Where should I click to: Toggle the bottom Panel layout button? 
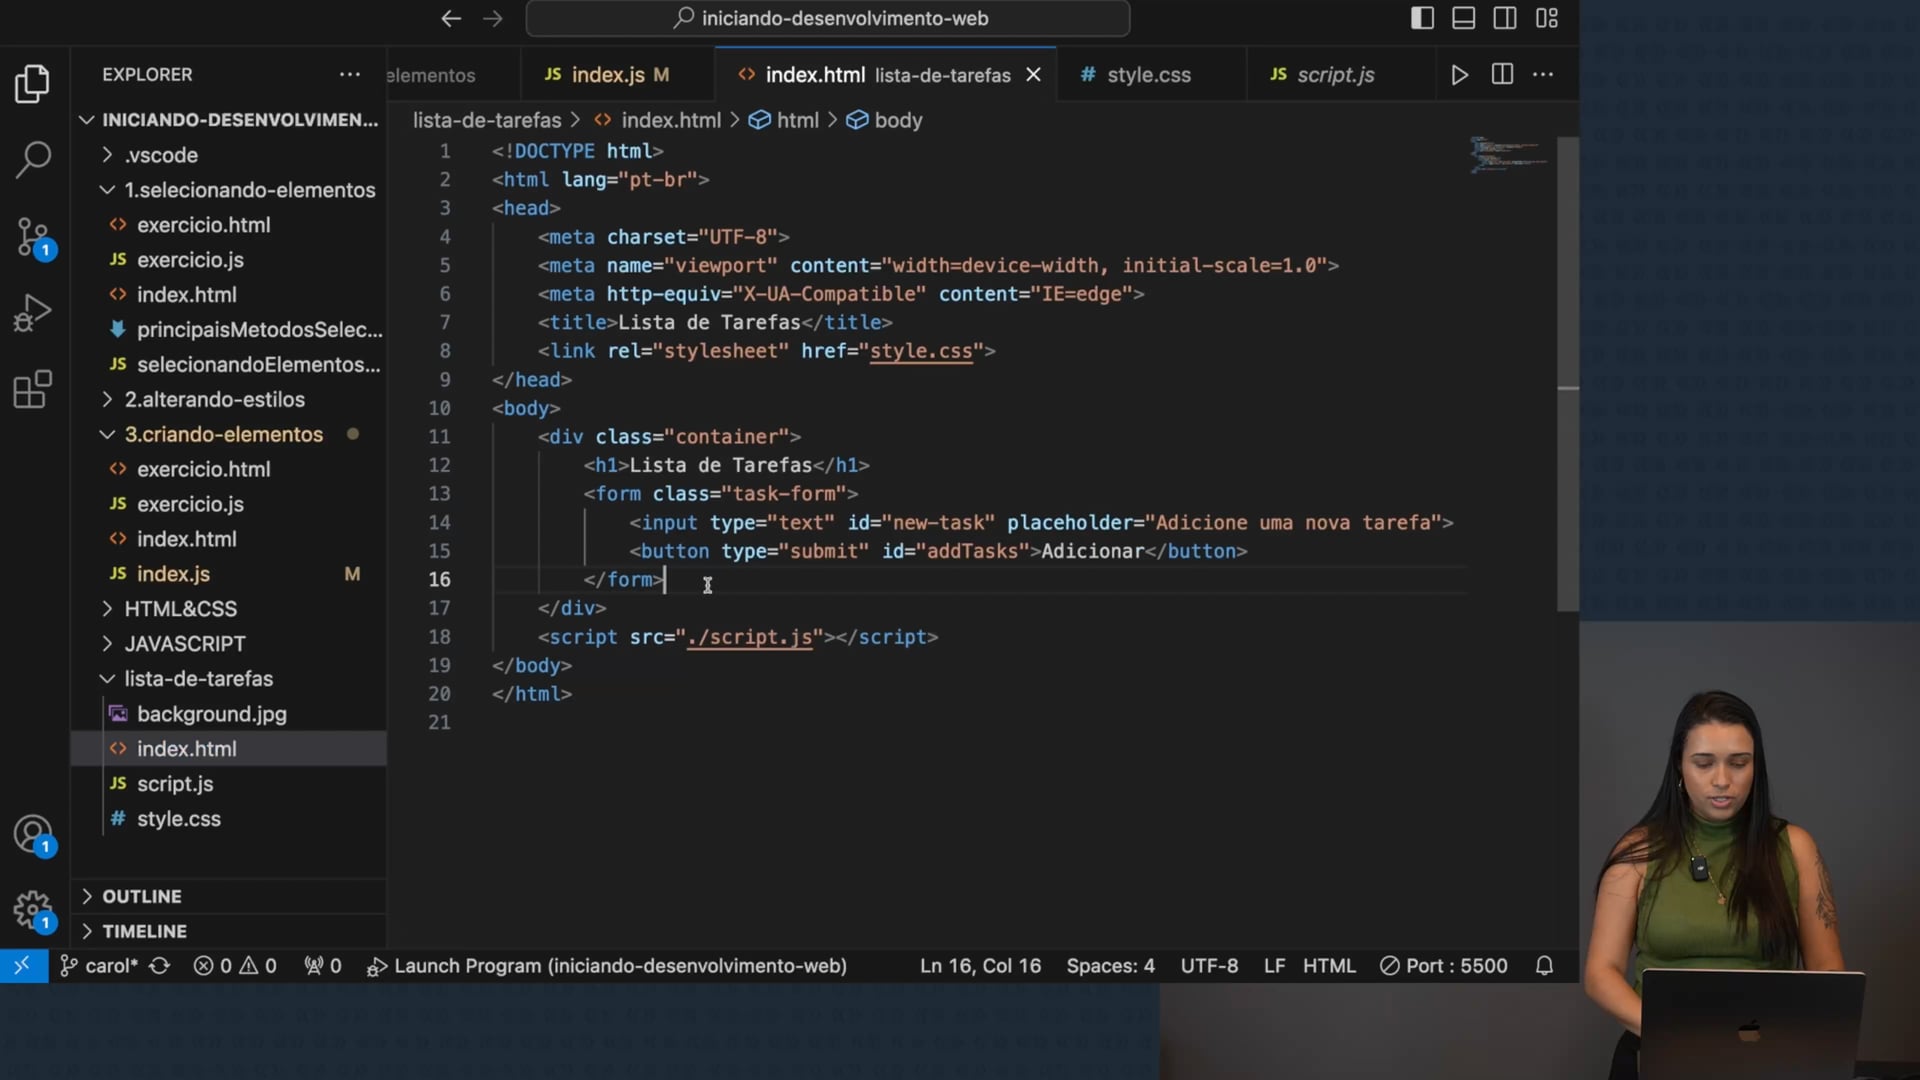[1463, 18]
